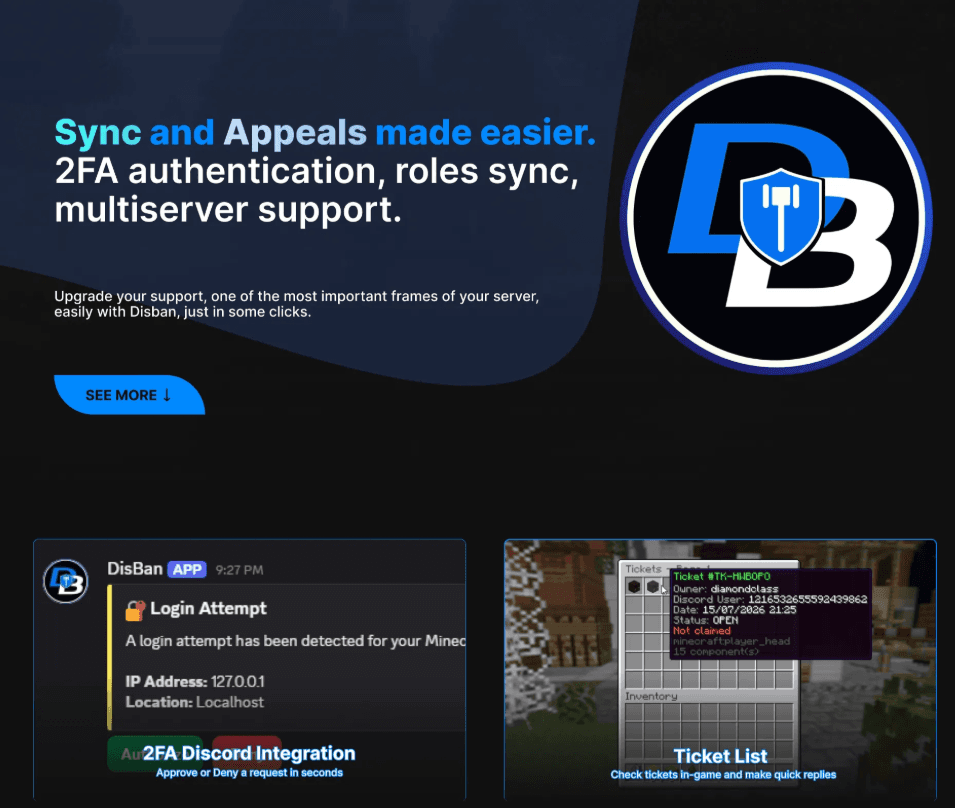The width and height of the screenshot is (955, 808).
Task: Click the large DisBan logo
Action: coord(776,217)
